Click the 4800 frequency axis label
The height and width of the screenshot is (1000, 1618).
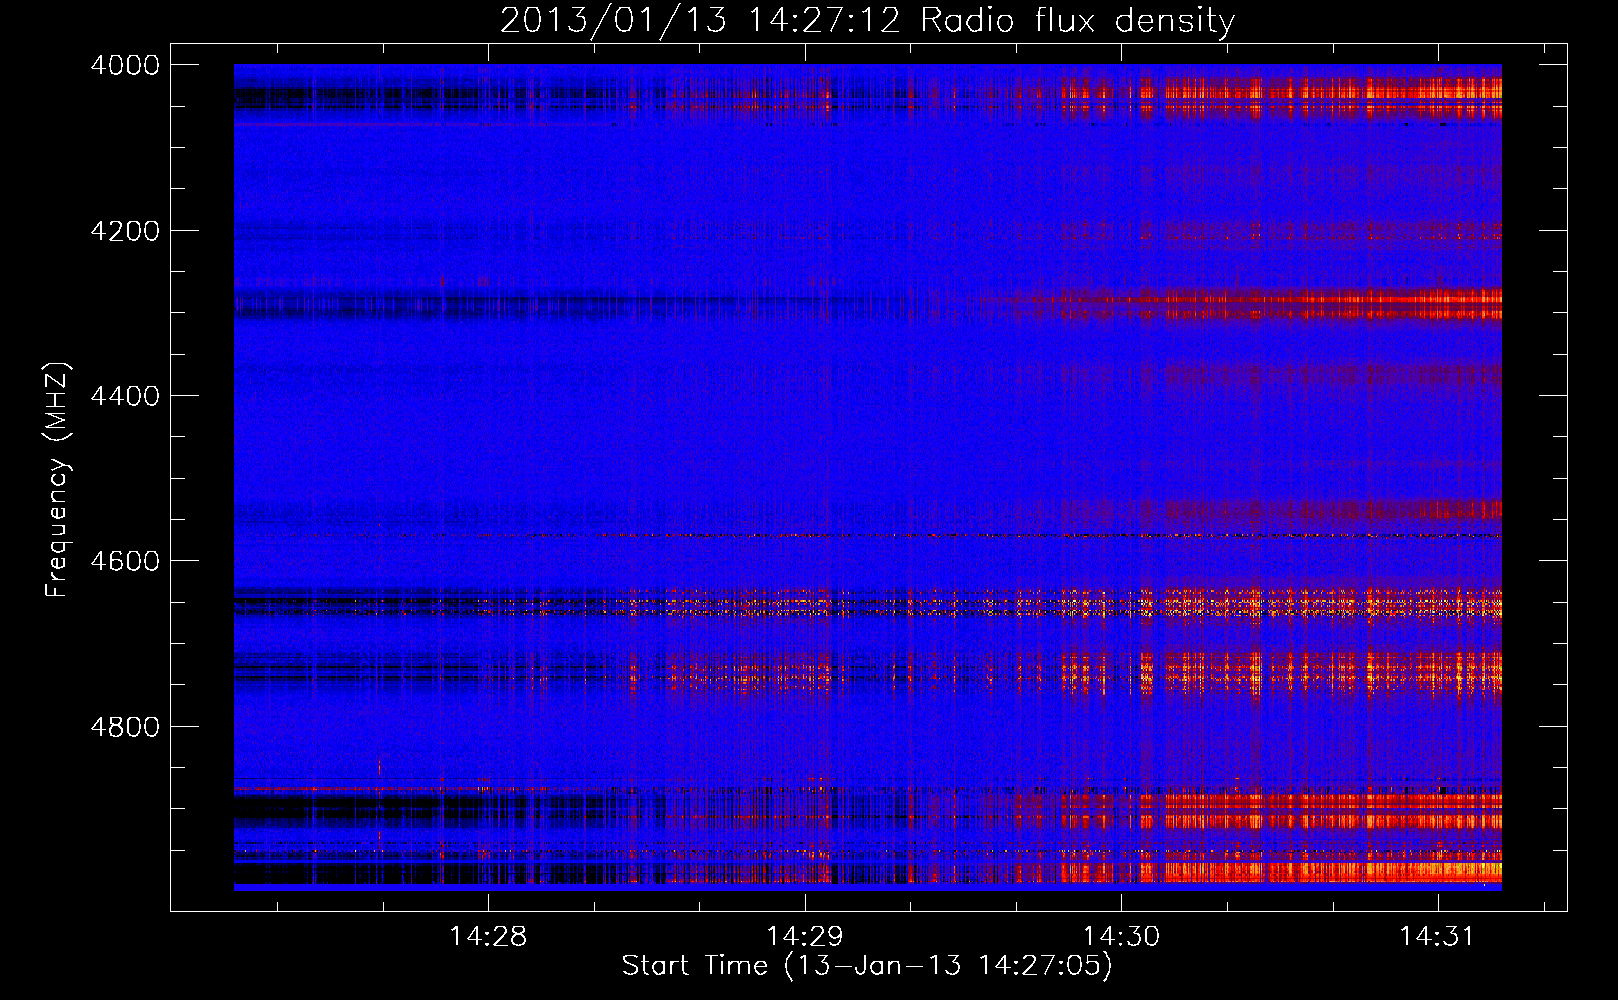(x=125, y=726)
